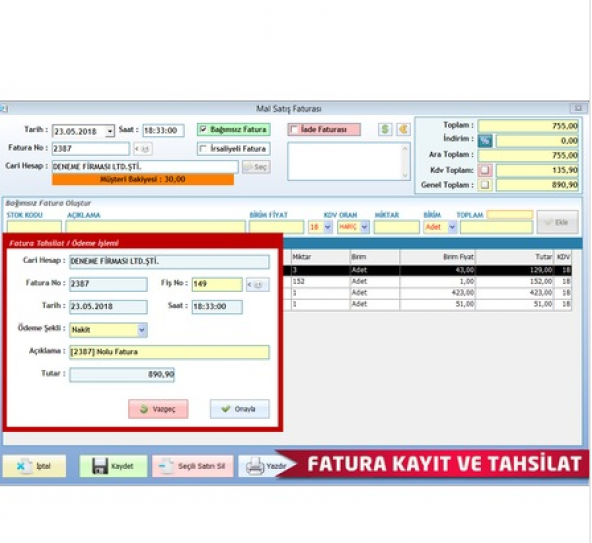Click the Birim Fiyat column header

click(x=438, y=257)
